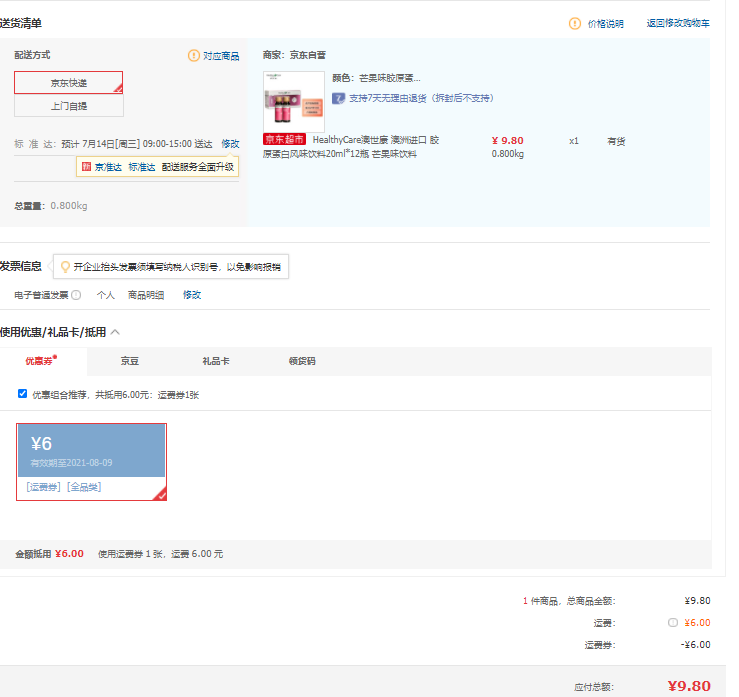739x697 pixels.
Task: Switch to the 京豆 tab
Action: 130,361
